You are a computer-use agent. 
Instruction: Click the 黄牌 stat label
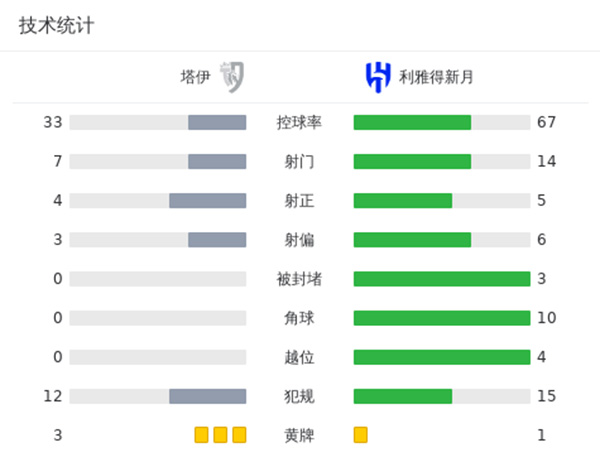click(299, 435)
